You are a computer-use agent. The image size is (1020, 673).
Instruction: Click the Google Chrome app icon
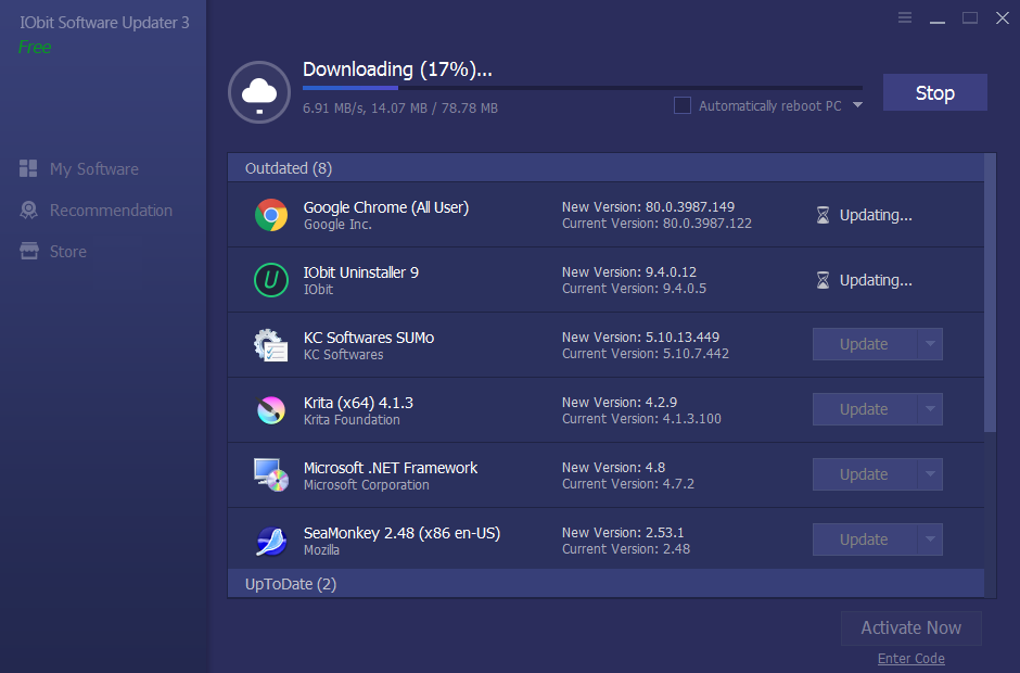pyautogui.click(x=271, y=215)
